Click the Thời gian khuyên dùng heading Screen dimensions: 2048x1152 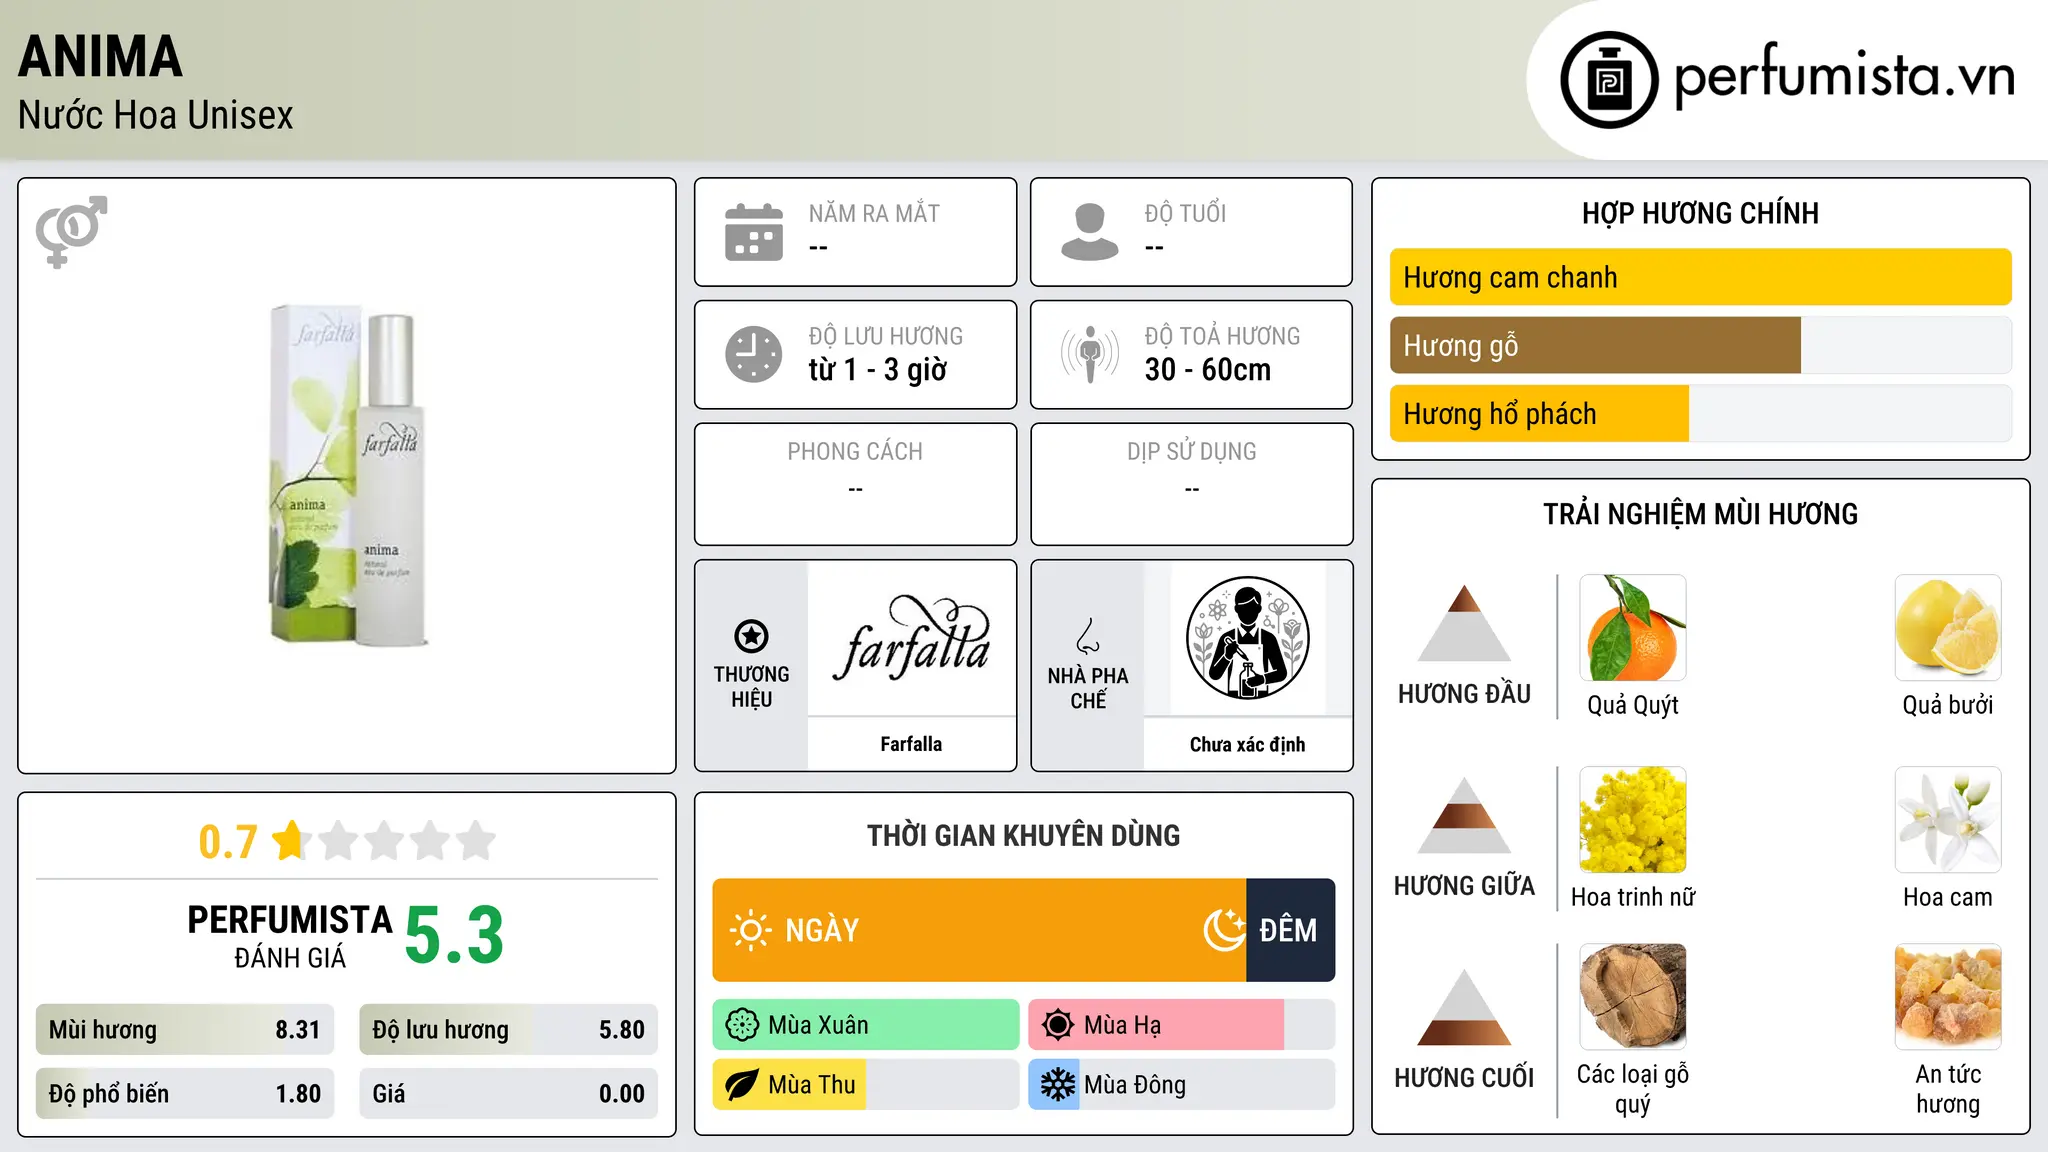(x=1023, y=835)
